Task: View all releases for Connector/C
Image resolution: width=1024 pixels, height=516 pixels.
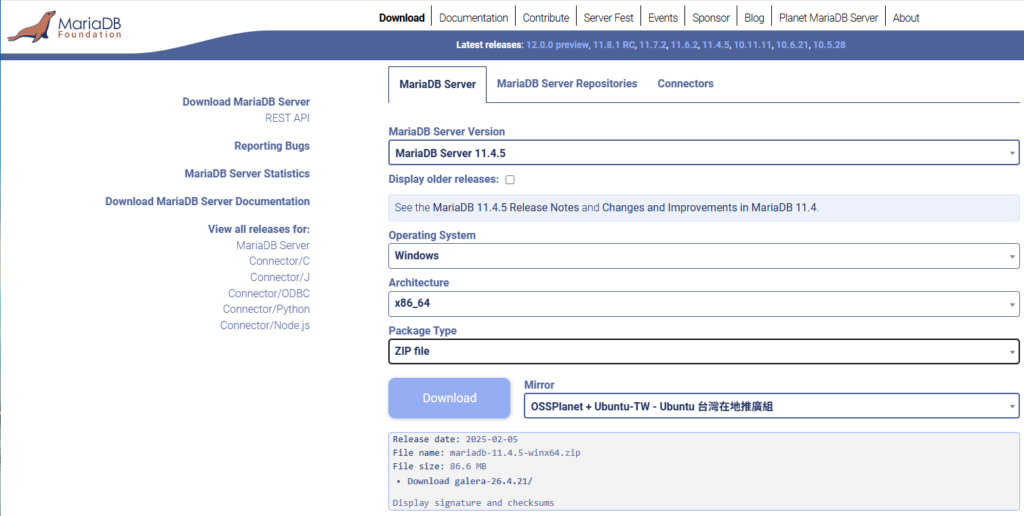Action: point(280,261)
